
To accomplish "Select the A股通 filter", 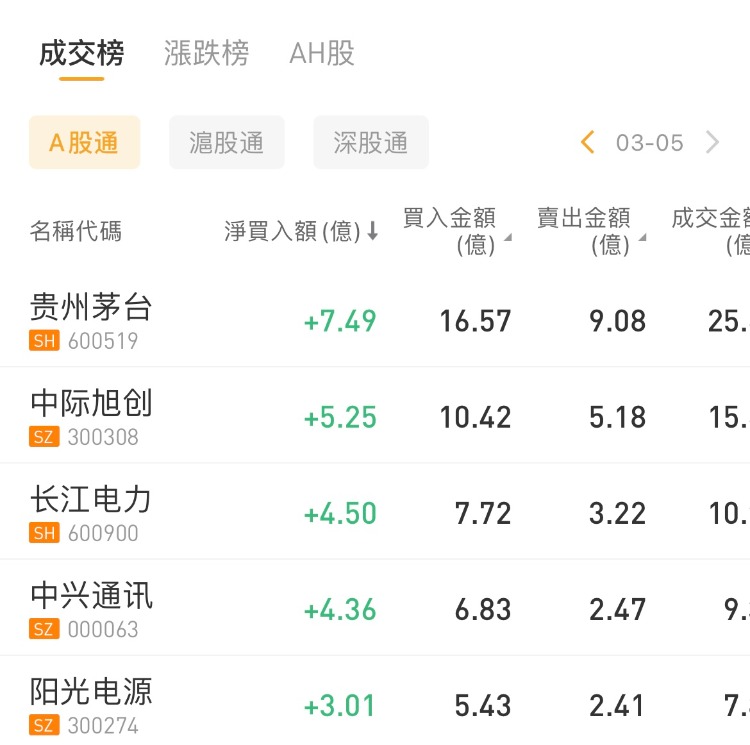I will [84, 143].
